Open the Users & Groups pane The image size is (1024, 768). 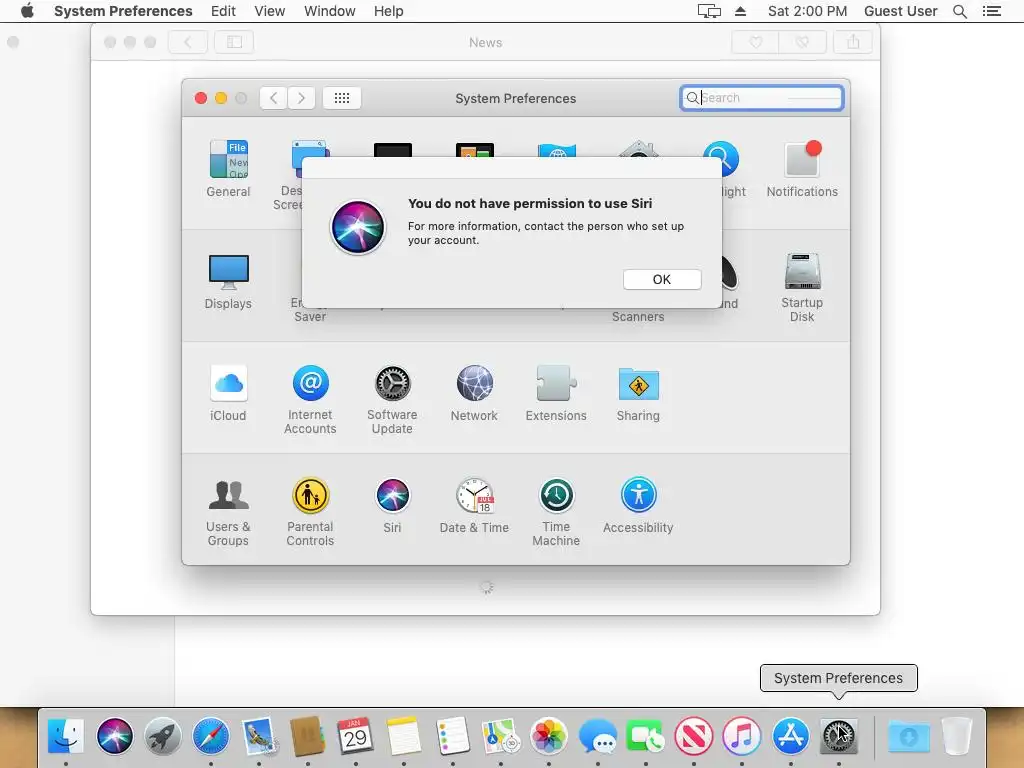228,512
